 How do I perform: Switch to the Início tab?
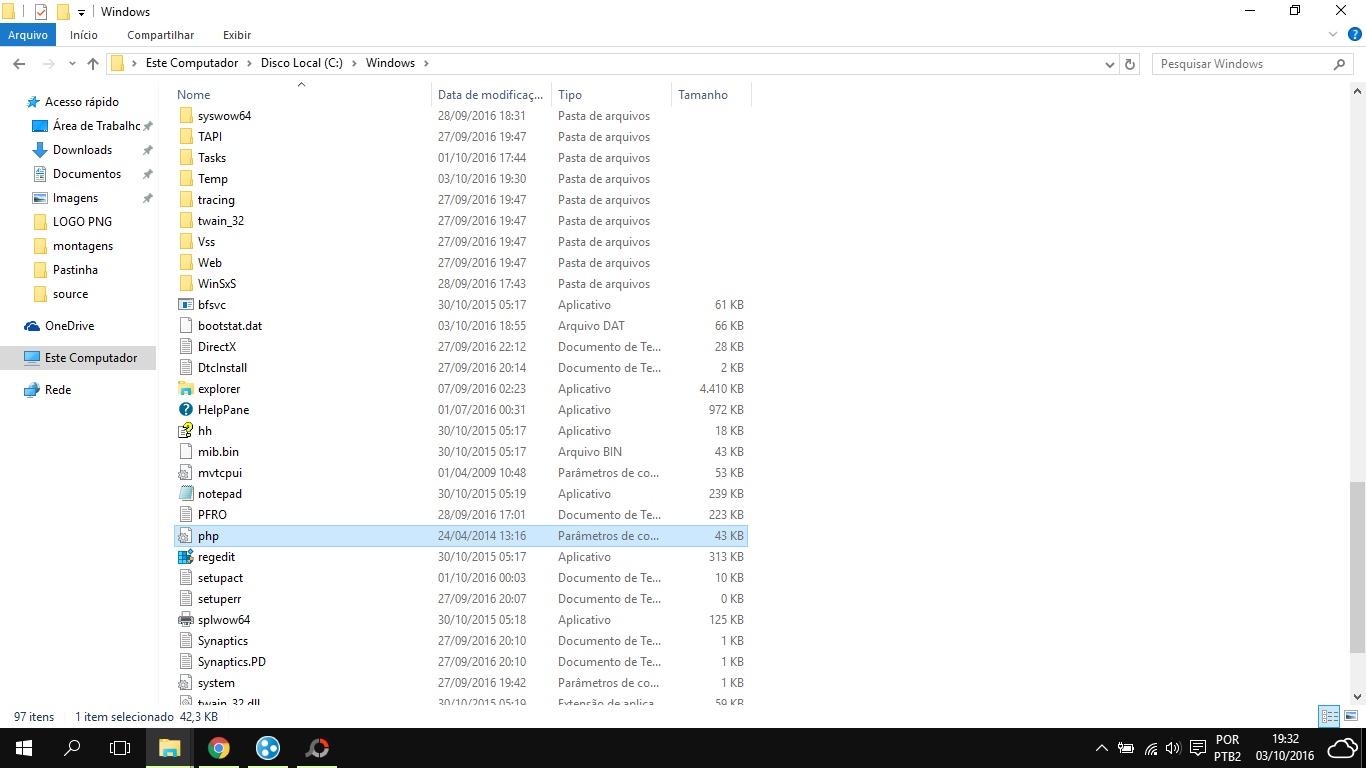click(x=84, y=35)
